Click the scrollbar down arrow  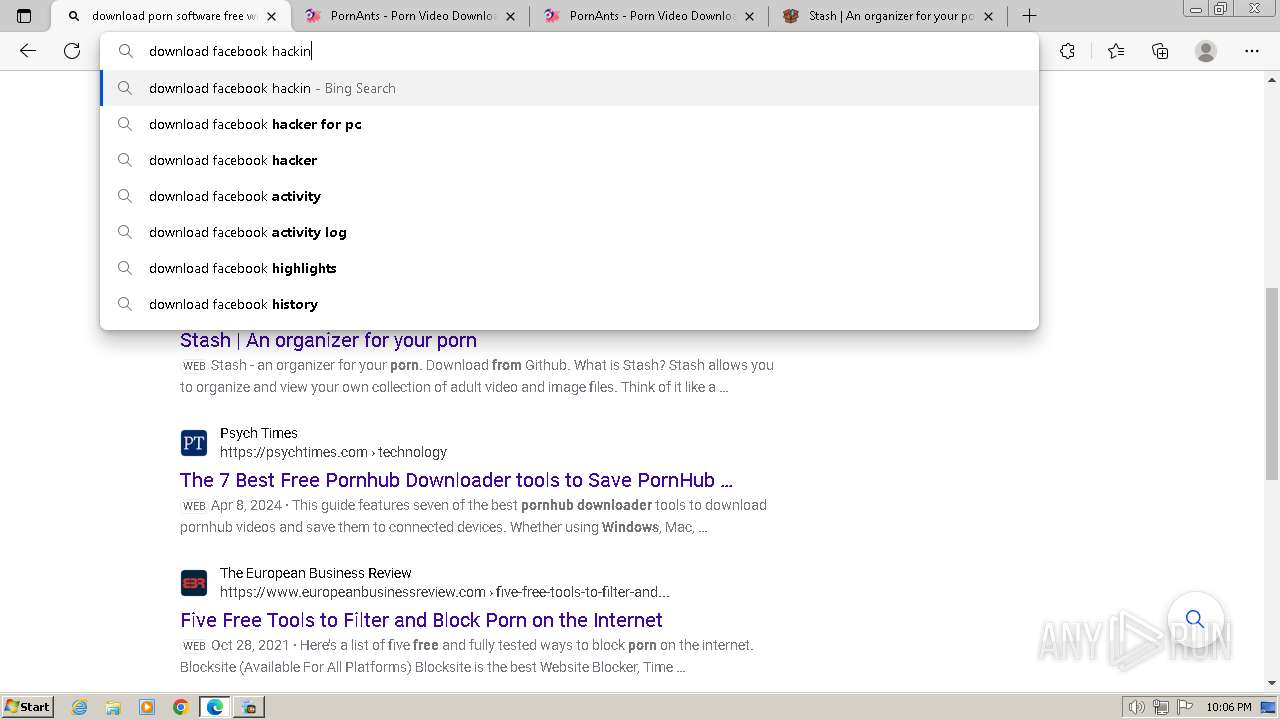coord(1272,683)
